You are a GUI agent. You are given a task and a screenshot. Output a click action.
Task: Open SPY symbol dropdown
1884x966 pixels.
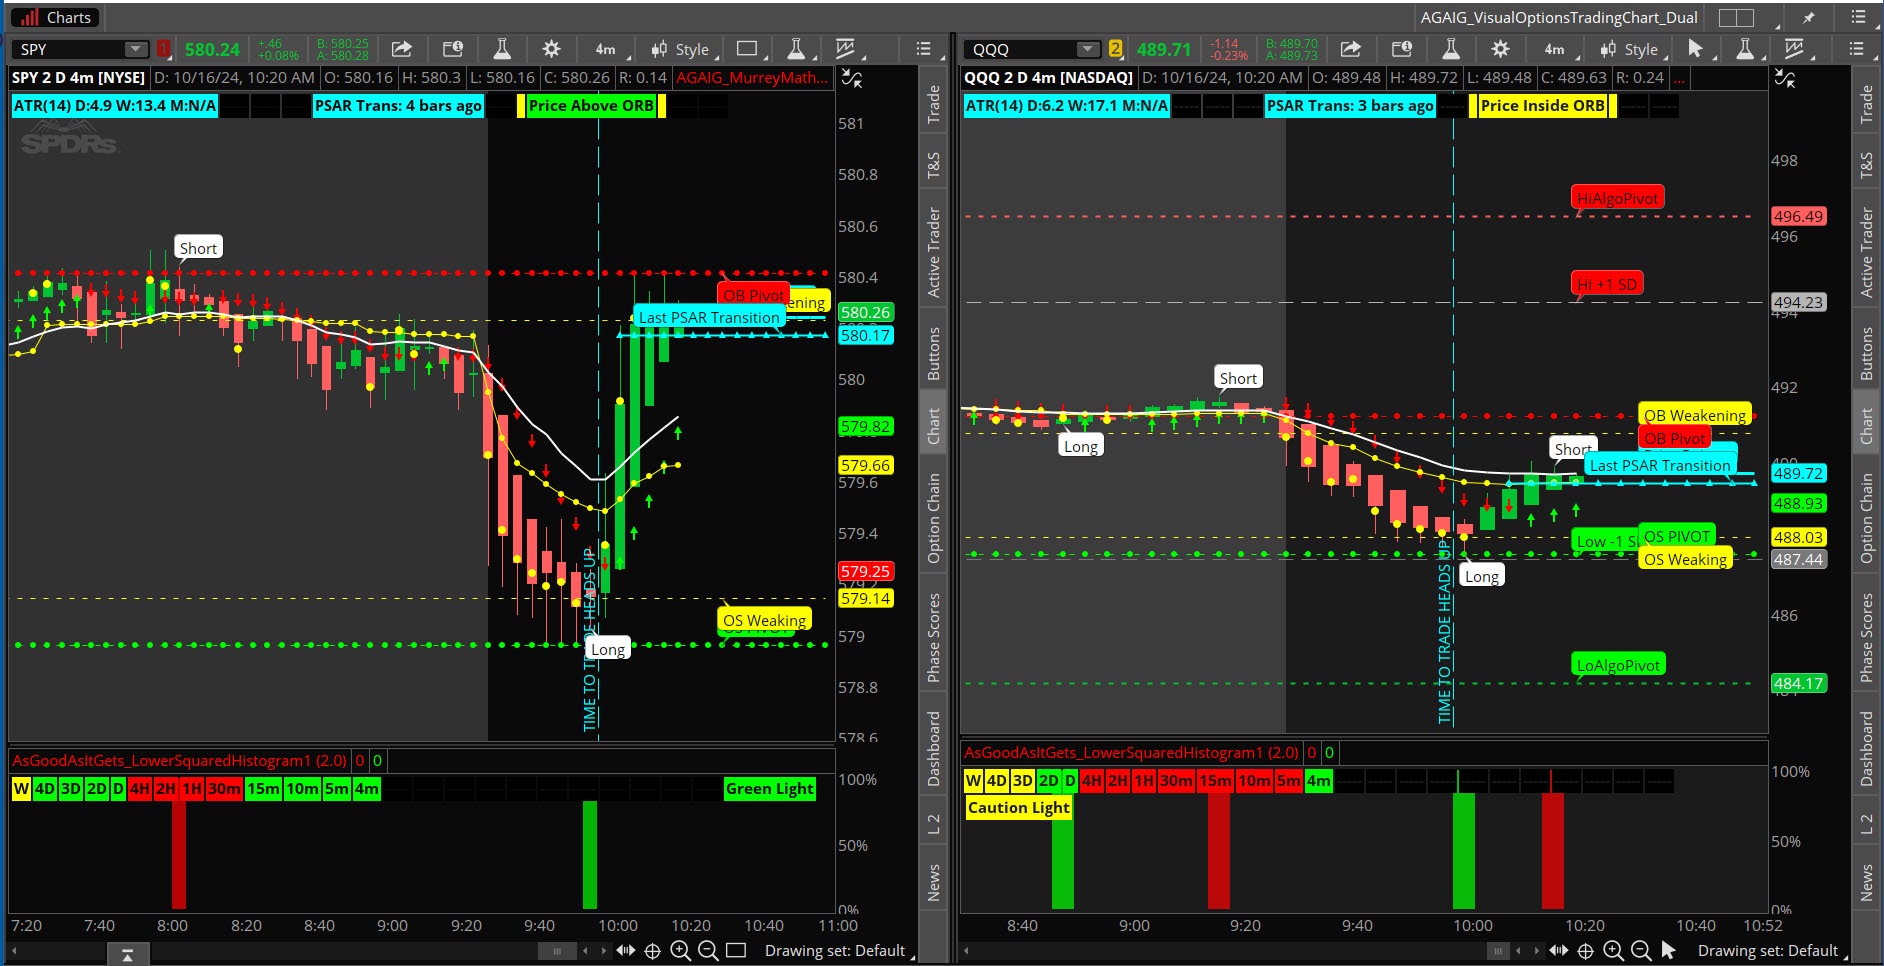(x=136, y=49)
